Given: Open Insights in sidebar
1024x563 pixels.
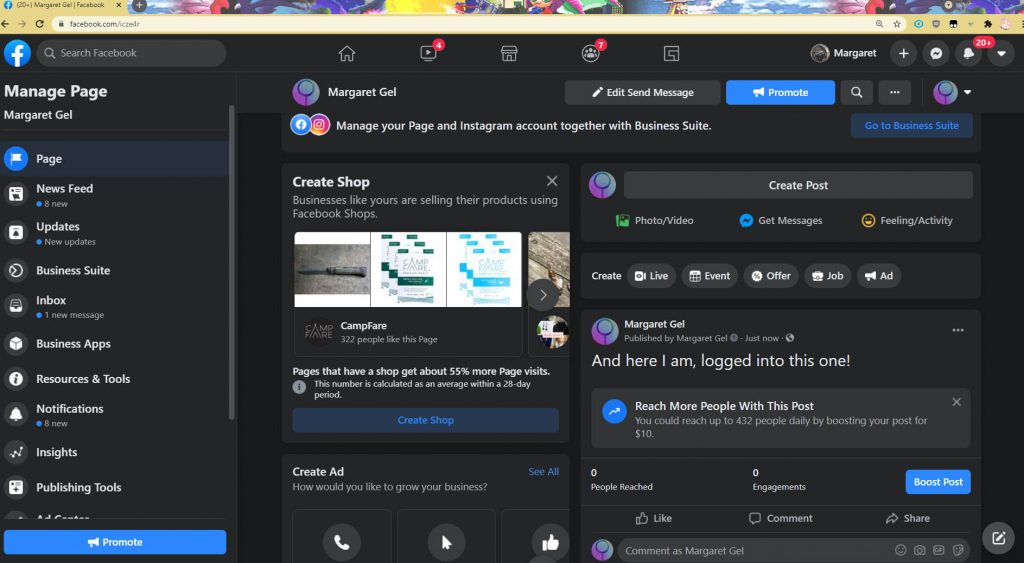Looking at the screenshot, I should (115, 452).
